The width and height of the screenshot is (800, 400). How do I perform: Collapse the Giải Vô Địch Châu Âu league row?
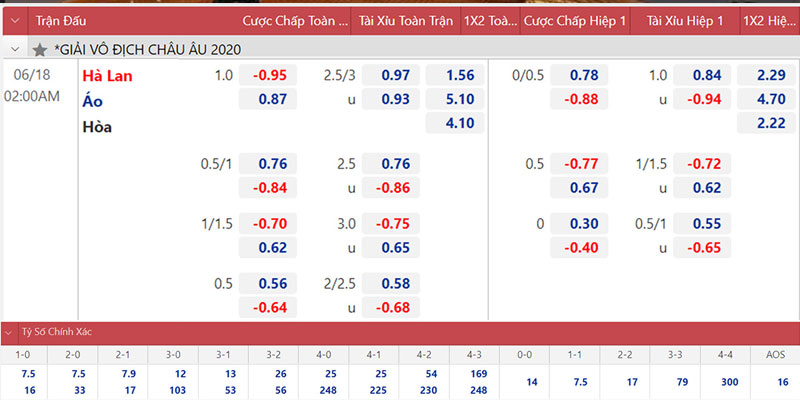pyautogui.click(x=14, y=48)
